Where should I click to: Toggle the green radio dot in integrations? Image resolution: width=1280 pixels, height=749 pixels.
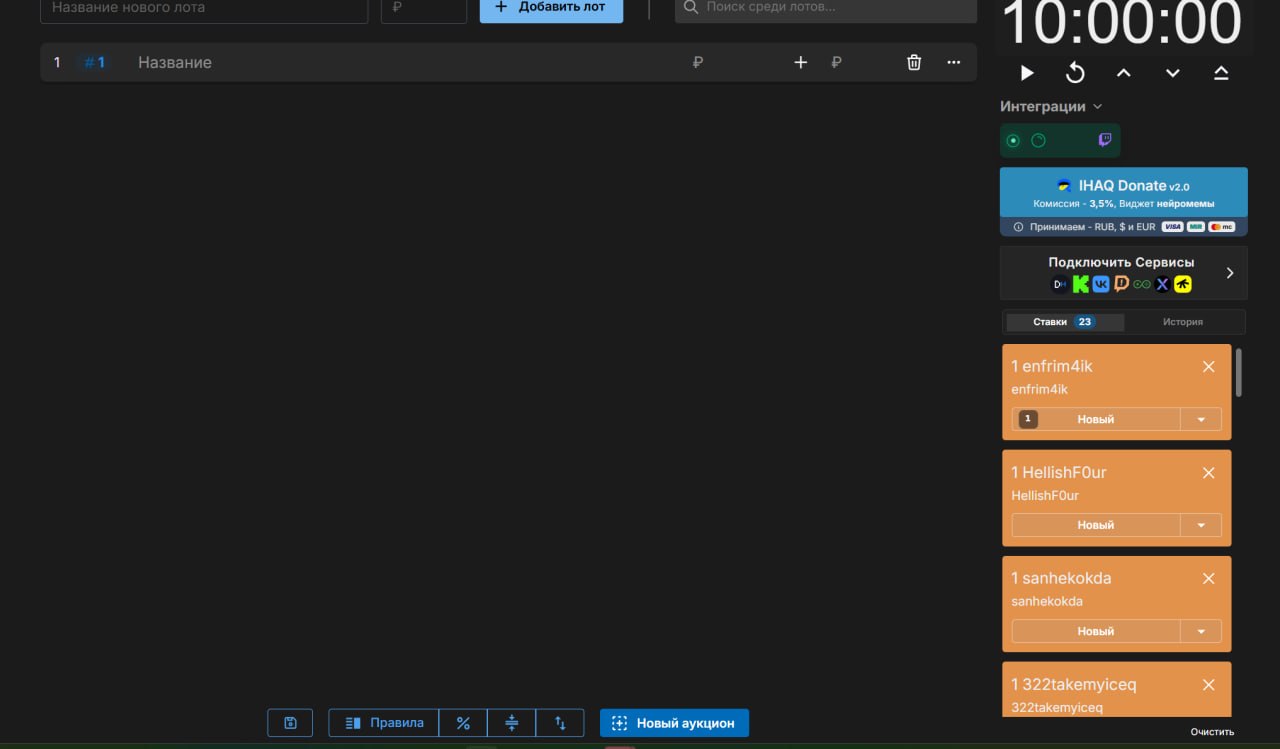click(x=1013, y=140)
